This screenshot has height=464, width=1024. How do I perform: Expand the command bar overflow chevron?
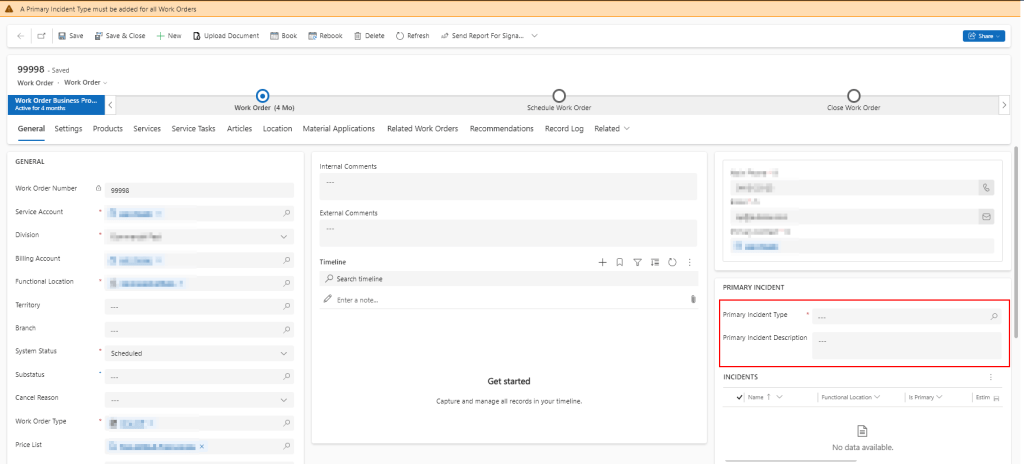click(x=534, y=36)
